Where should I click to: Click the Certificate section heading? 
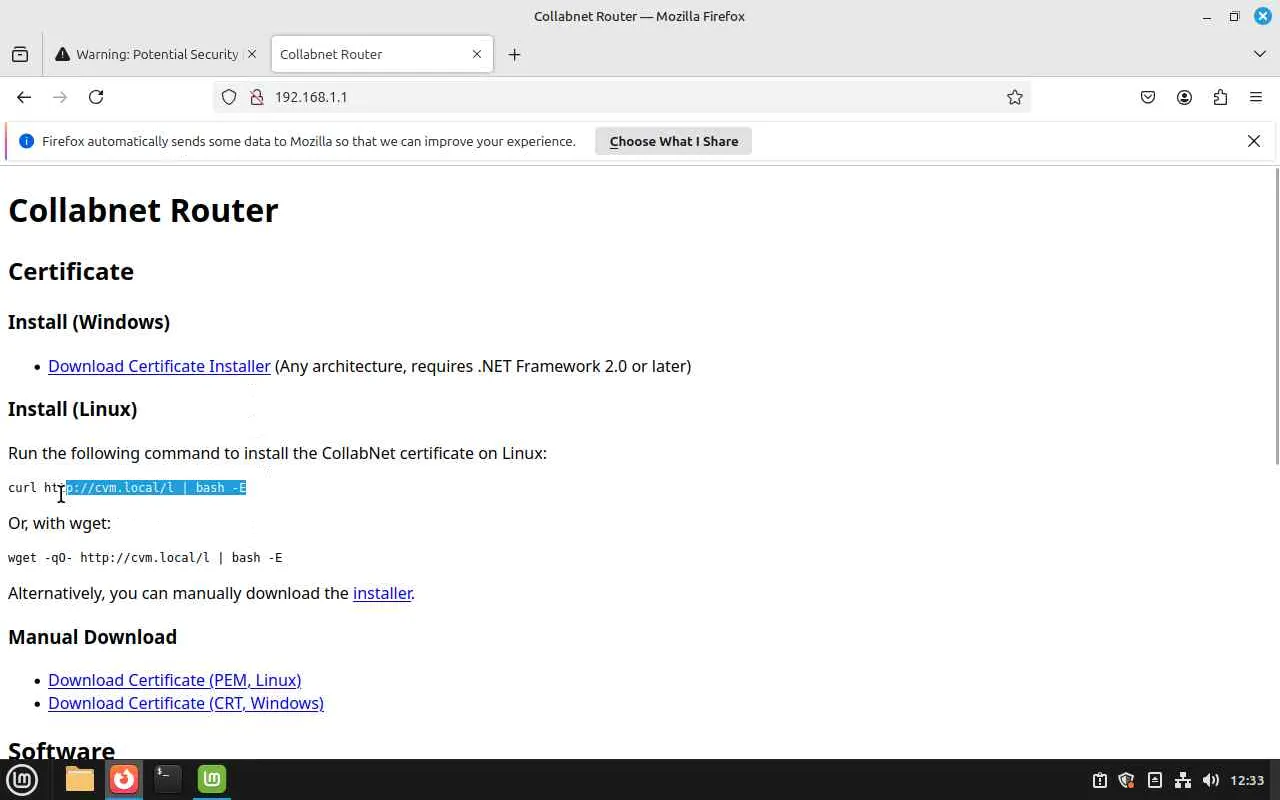(x=71, y=272)
